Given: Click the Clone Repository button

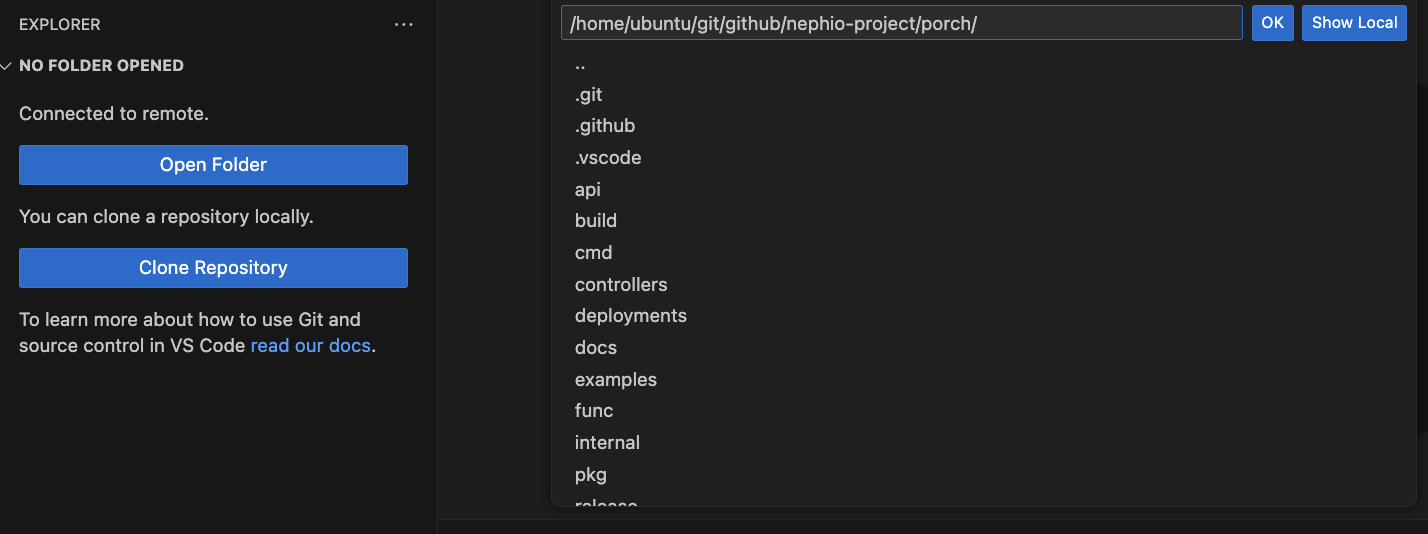Looking at the screenshot, I should (x=213, y=268).
